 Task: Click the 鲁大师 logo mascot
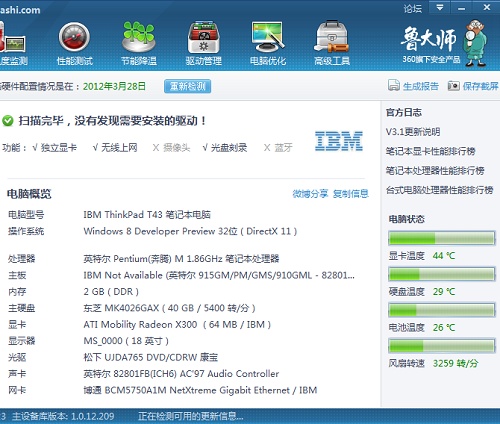click(476, 43)
